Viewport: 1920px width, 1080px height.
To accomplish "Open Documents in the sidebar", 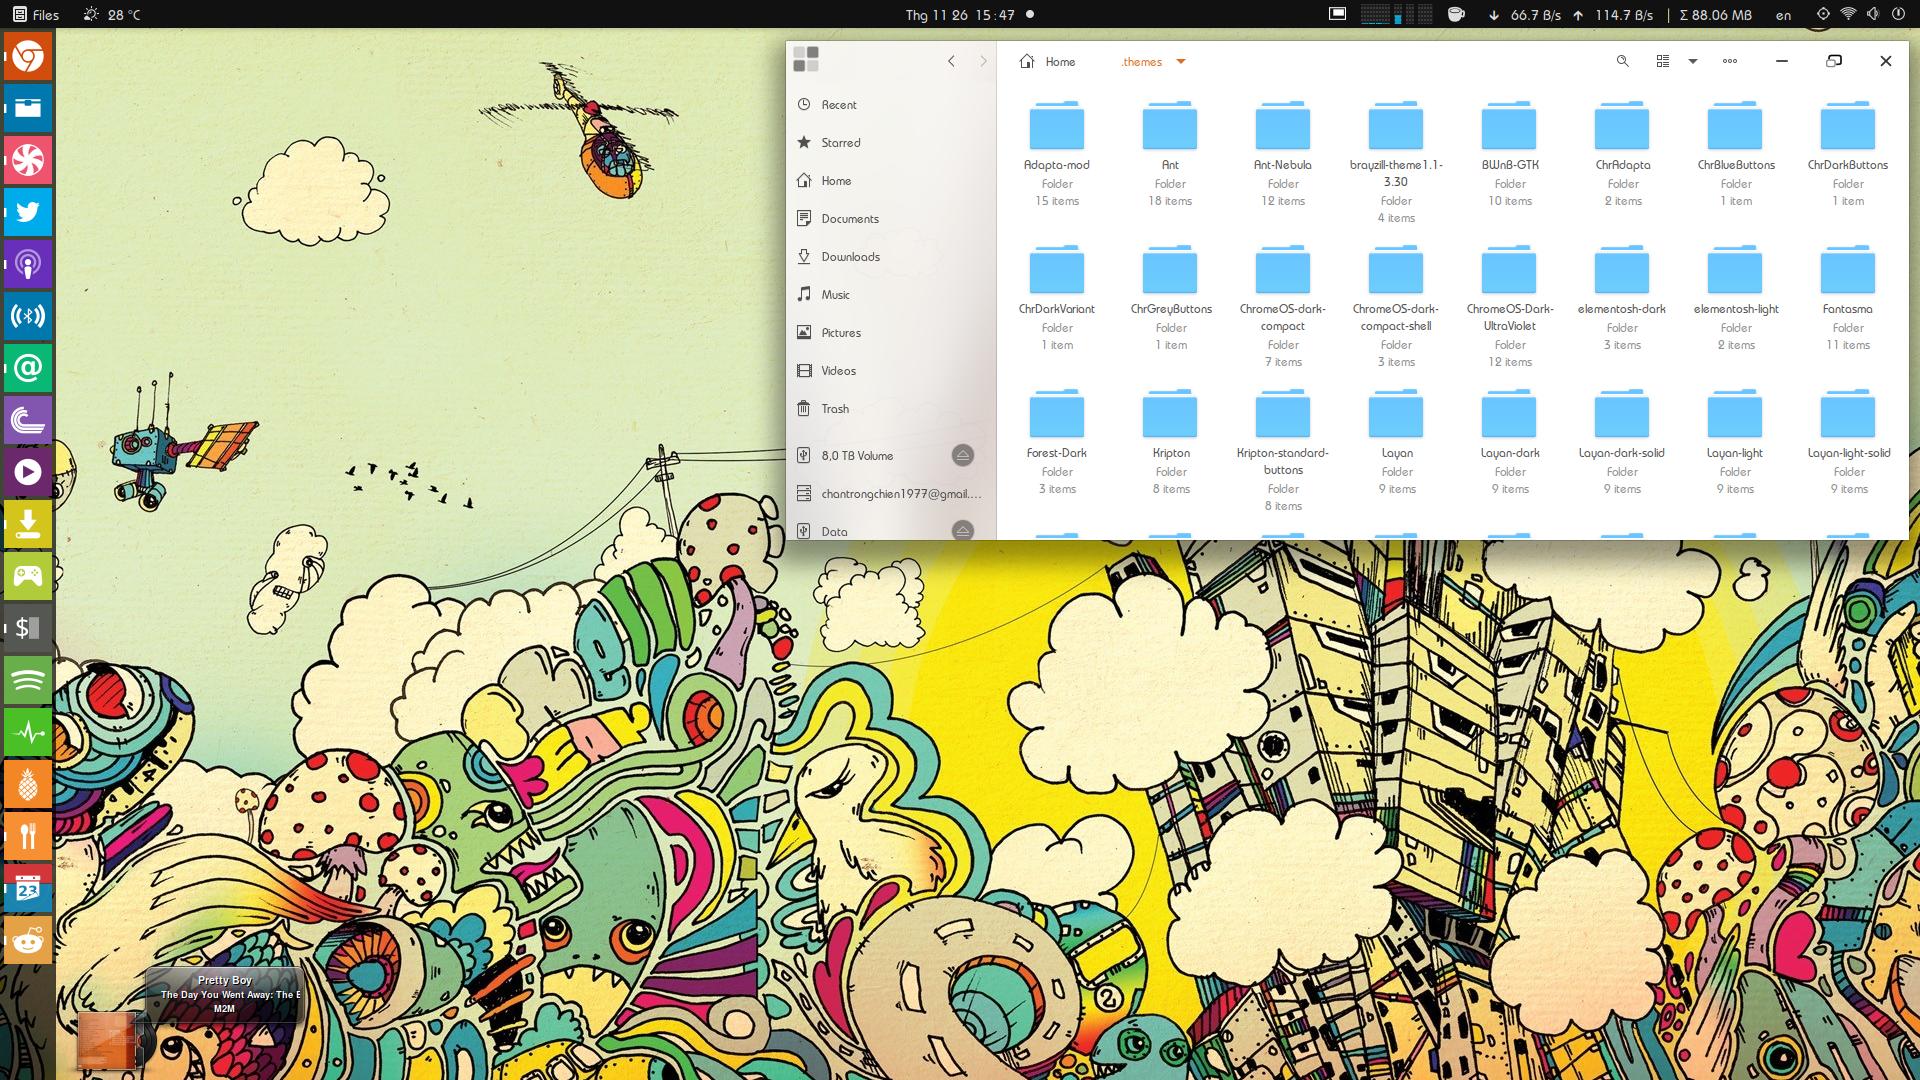I will pos(891,219).
